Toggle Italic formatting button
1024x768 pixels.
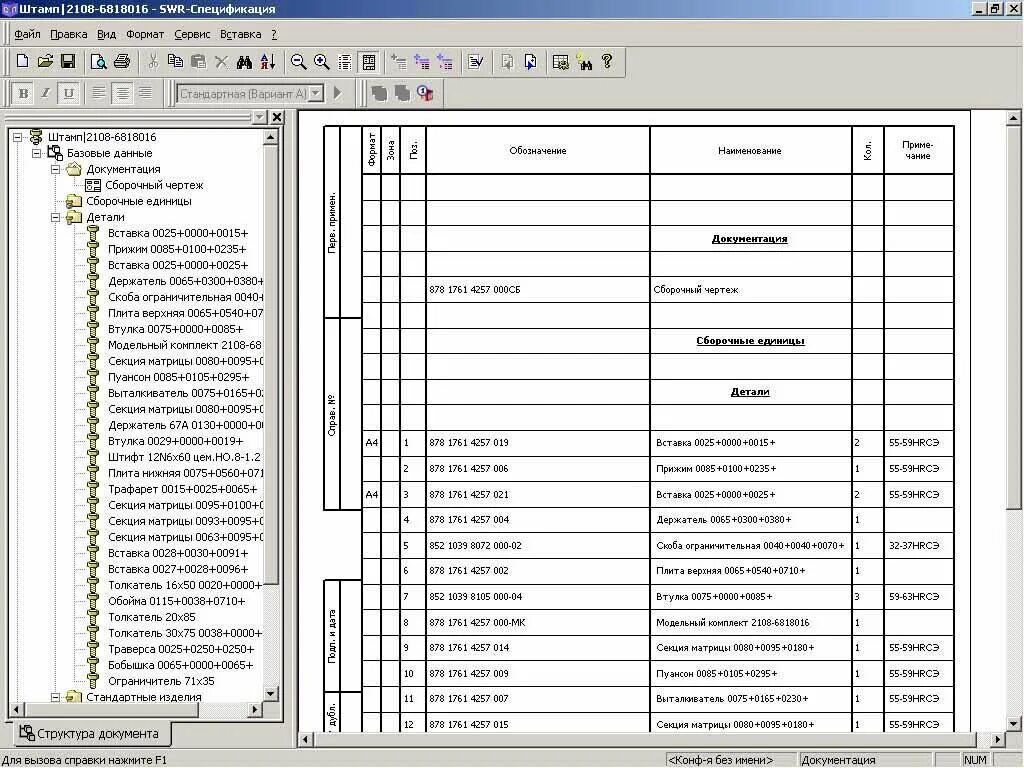(x=46, y=93)
